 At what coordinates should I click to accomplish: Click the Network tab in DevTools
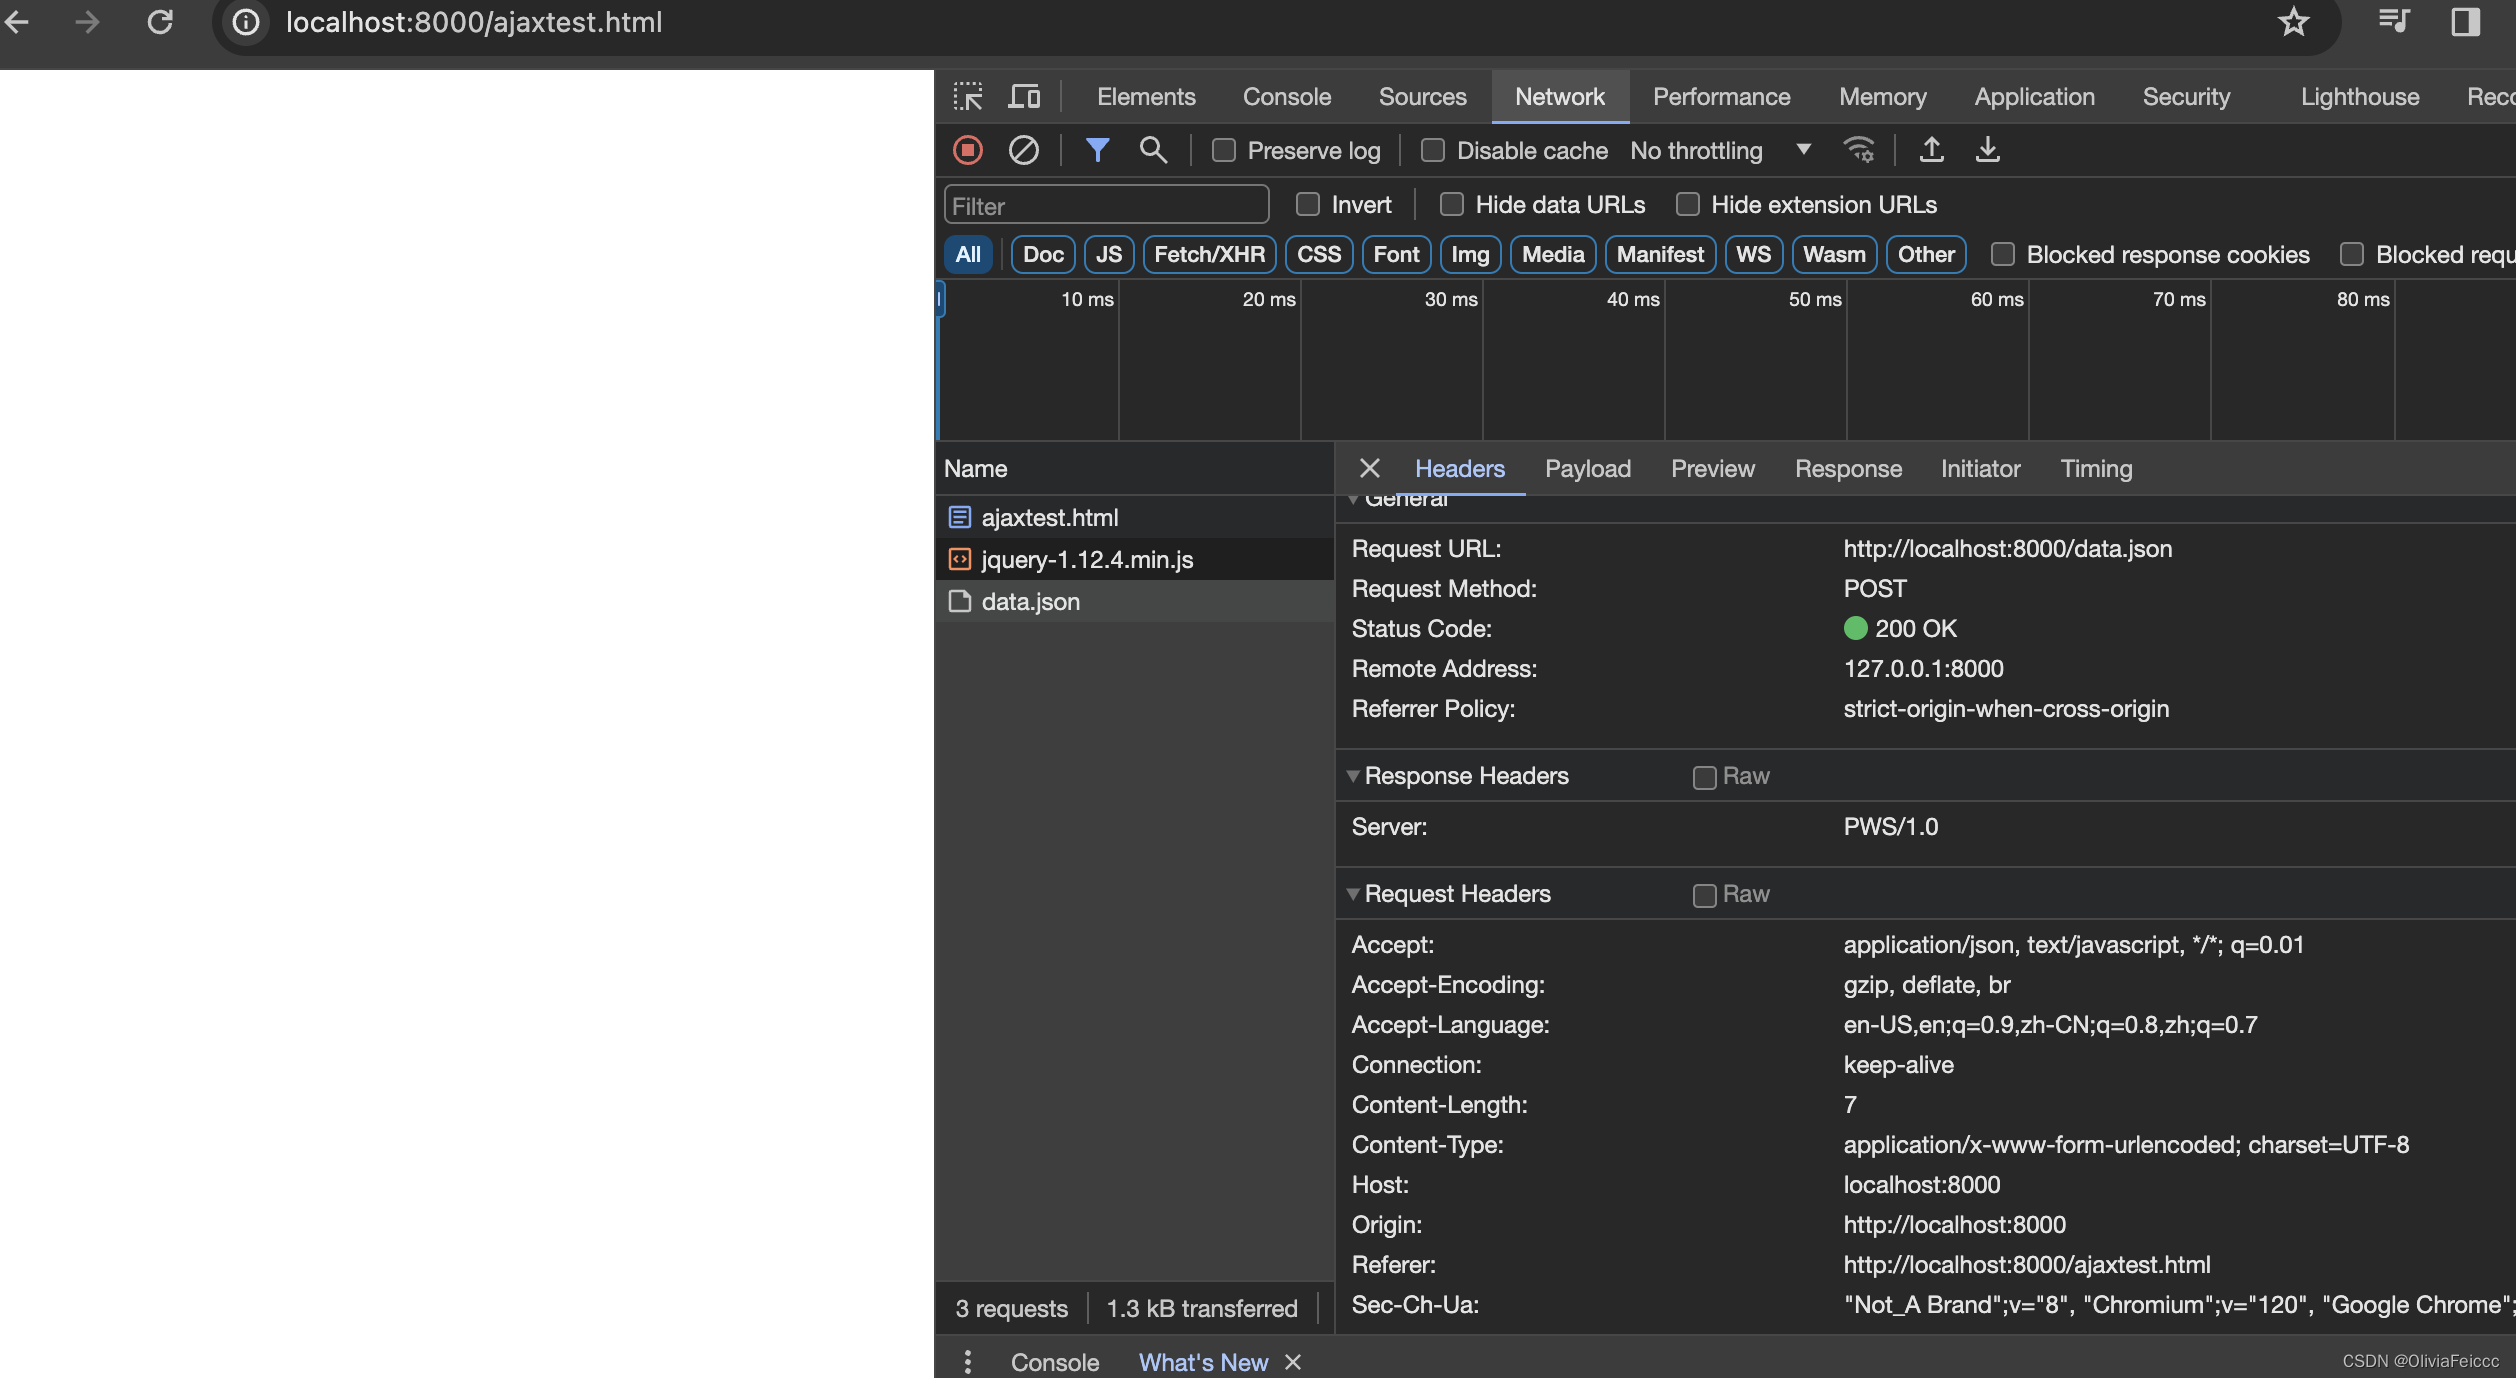pyautogui.click(x=1559, y=97)
